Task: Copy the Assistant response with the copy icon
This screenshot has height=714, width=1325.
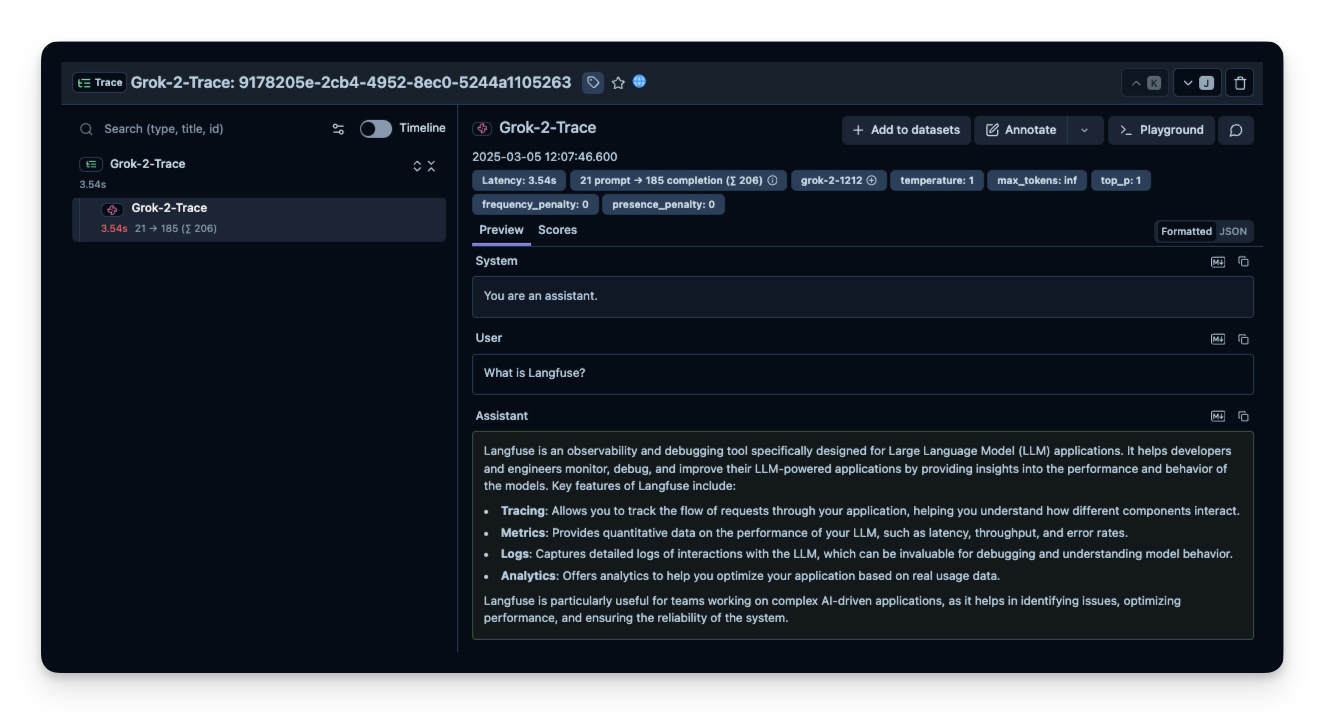Action: click(x=1243, y=415)
